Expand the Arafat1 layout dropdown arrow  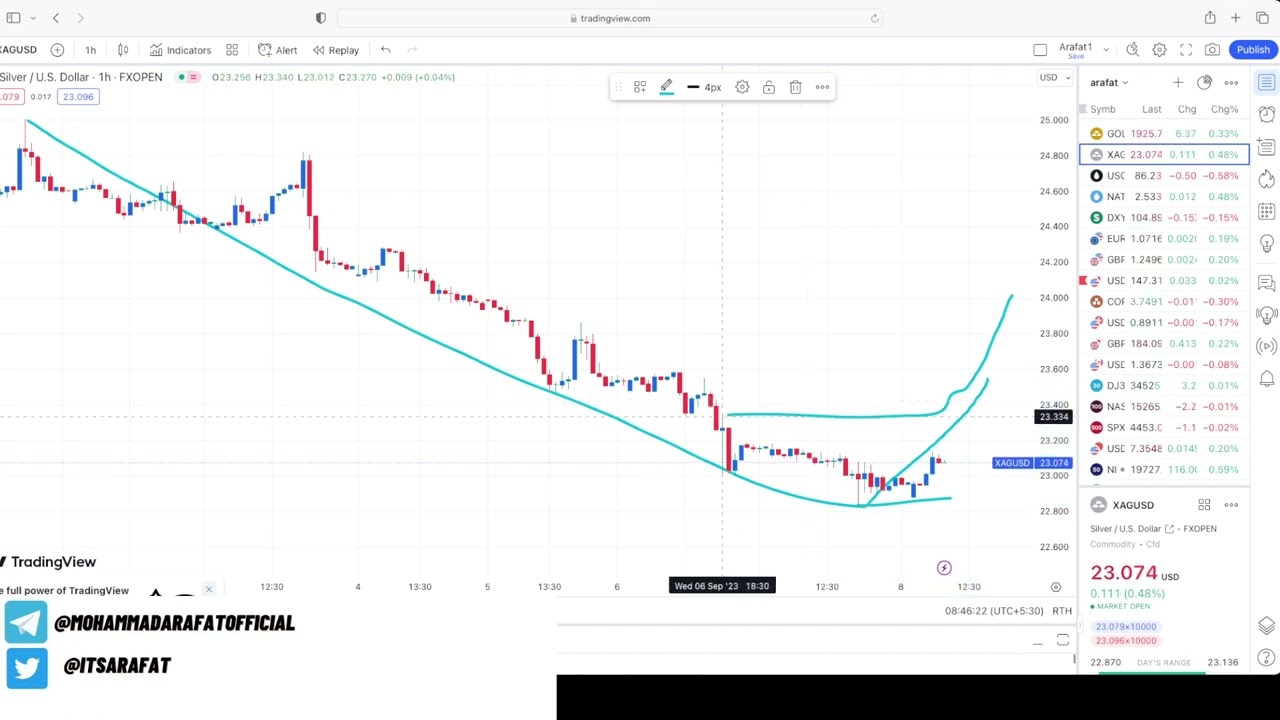click(x=1107, y=48)
